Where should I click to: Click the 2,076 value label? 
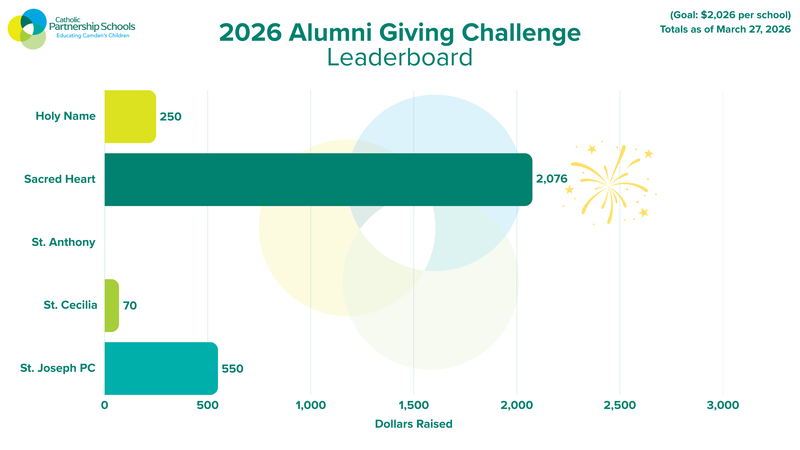tap(551, 180)
